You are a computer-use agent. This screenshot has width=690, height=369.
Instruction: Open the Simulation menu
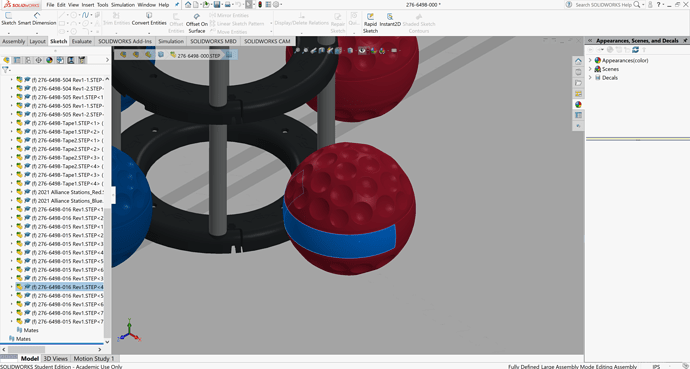123,5
